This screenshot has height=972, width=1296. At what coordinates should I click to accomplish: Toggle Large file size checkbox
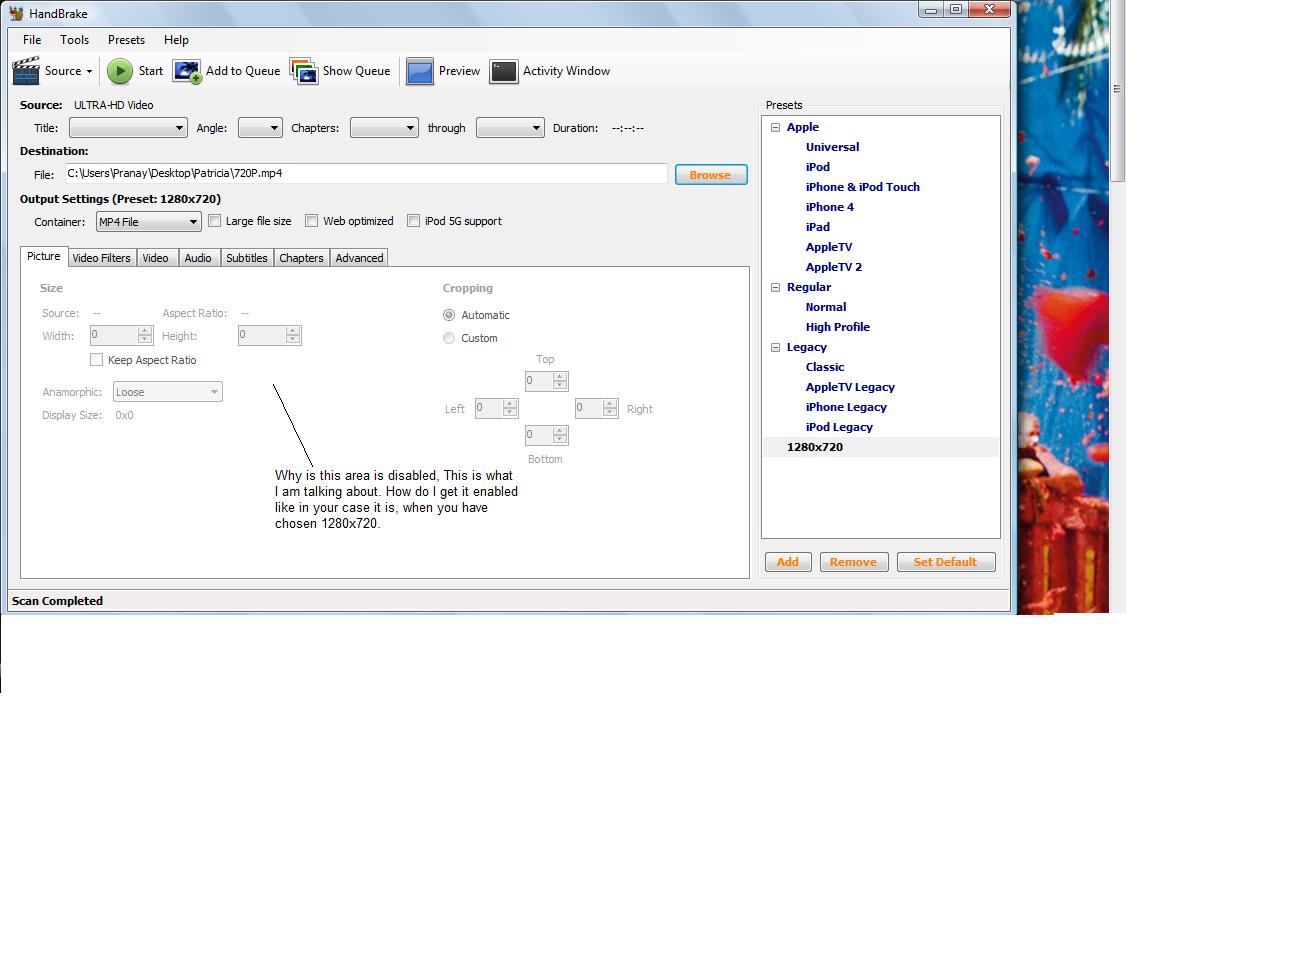(x=214, y=221)
